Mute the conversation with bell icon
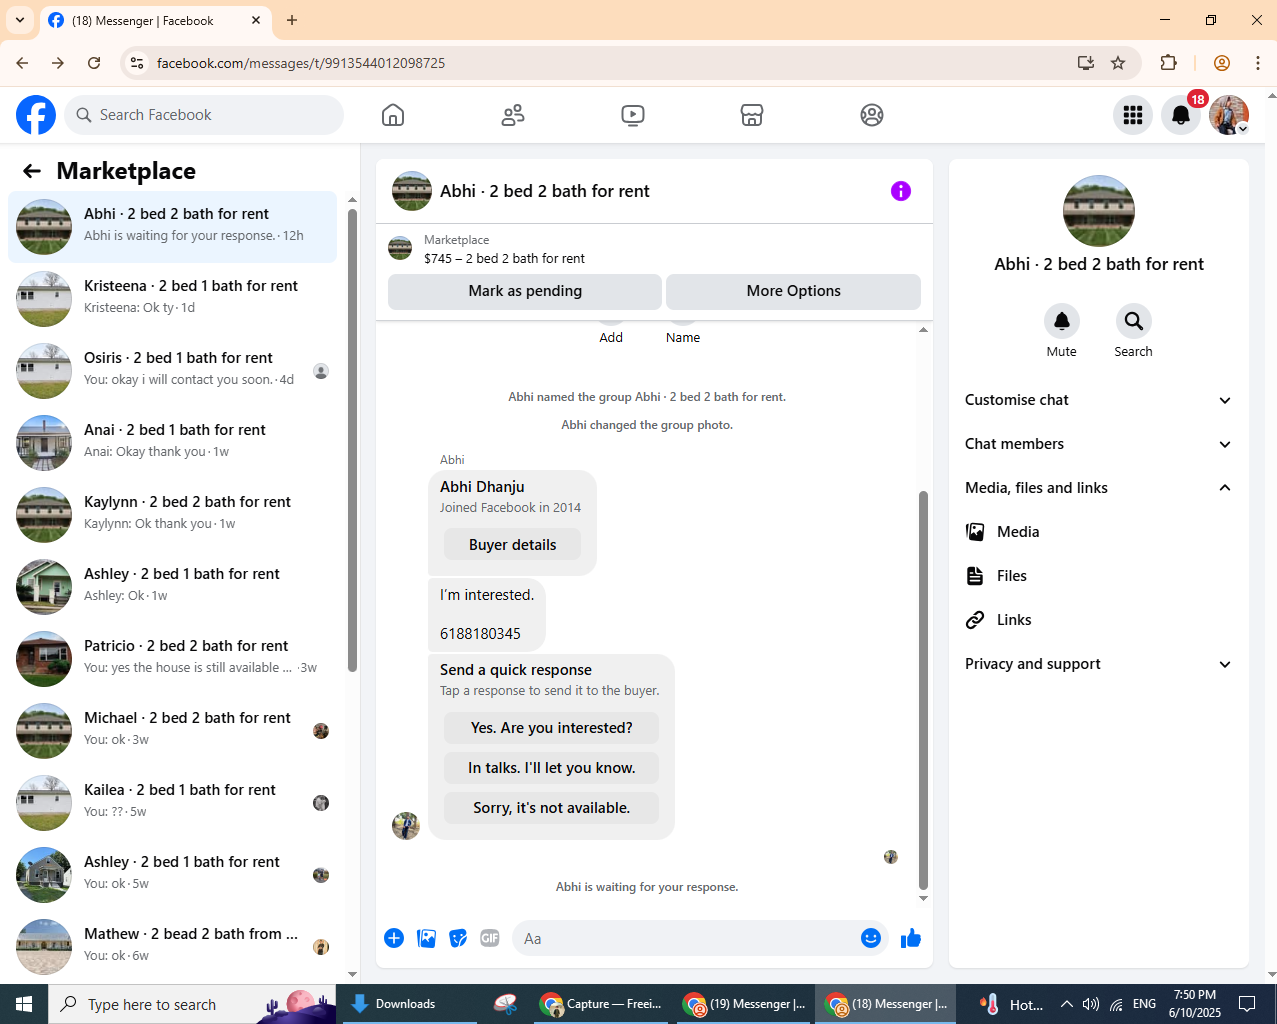This screenshot has width=1277, height=1024. [1062, 321]
